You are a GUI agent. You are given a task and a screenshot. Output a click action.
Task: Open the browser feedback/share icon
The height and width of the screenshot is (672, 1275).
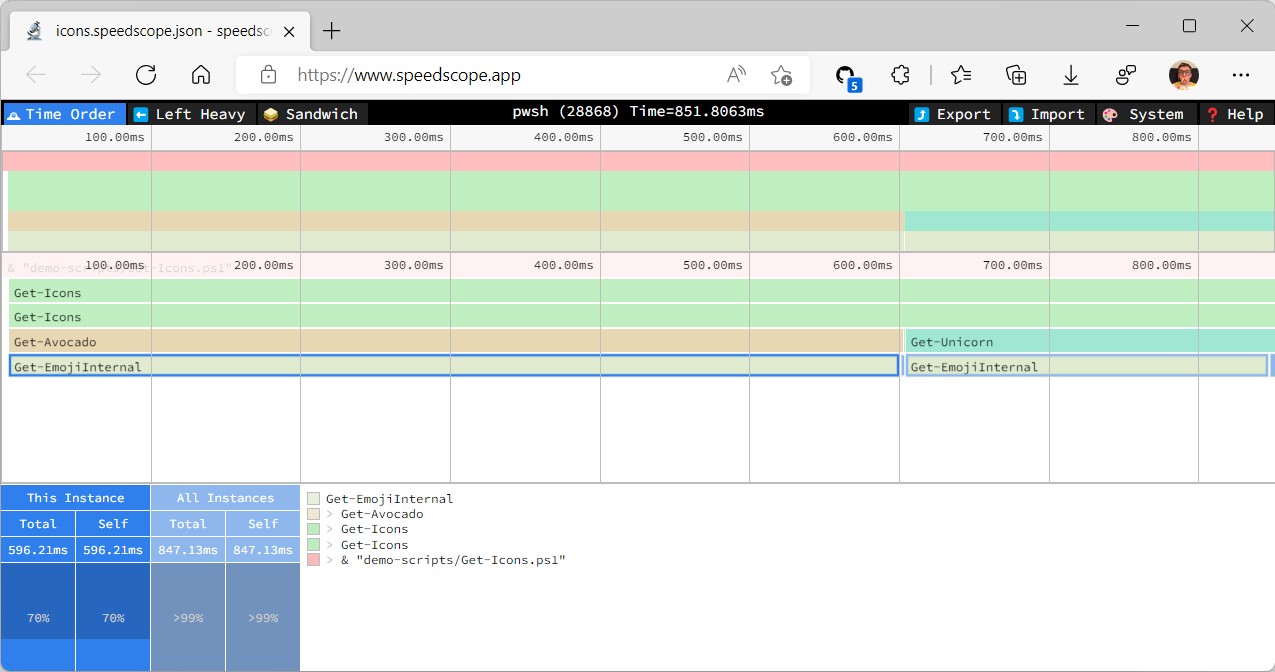(1127, 75)
